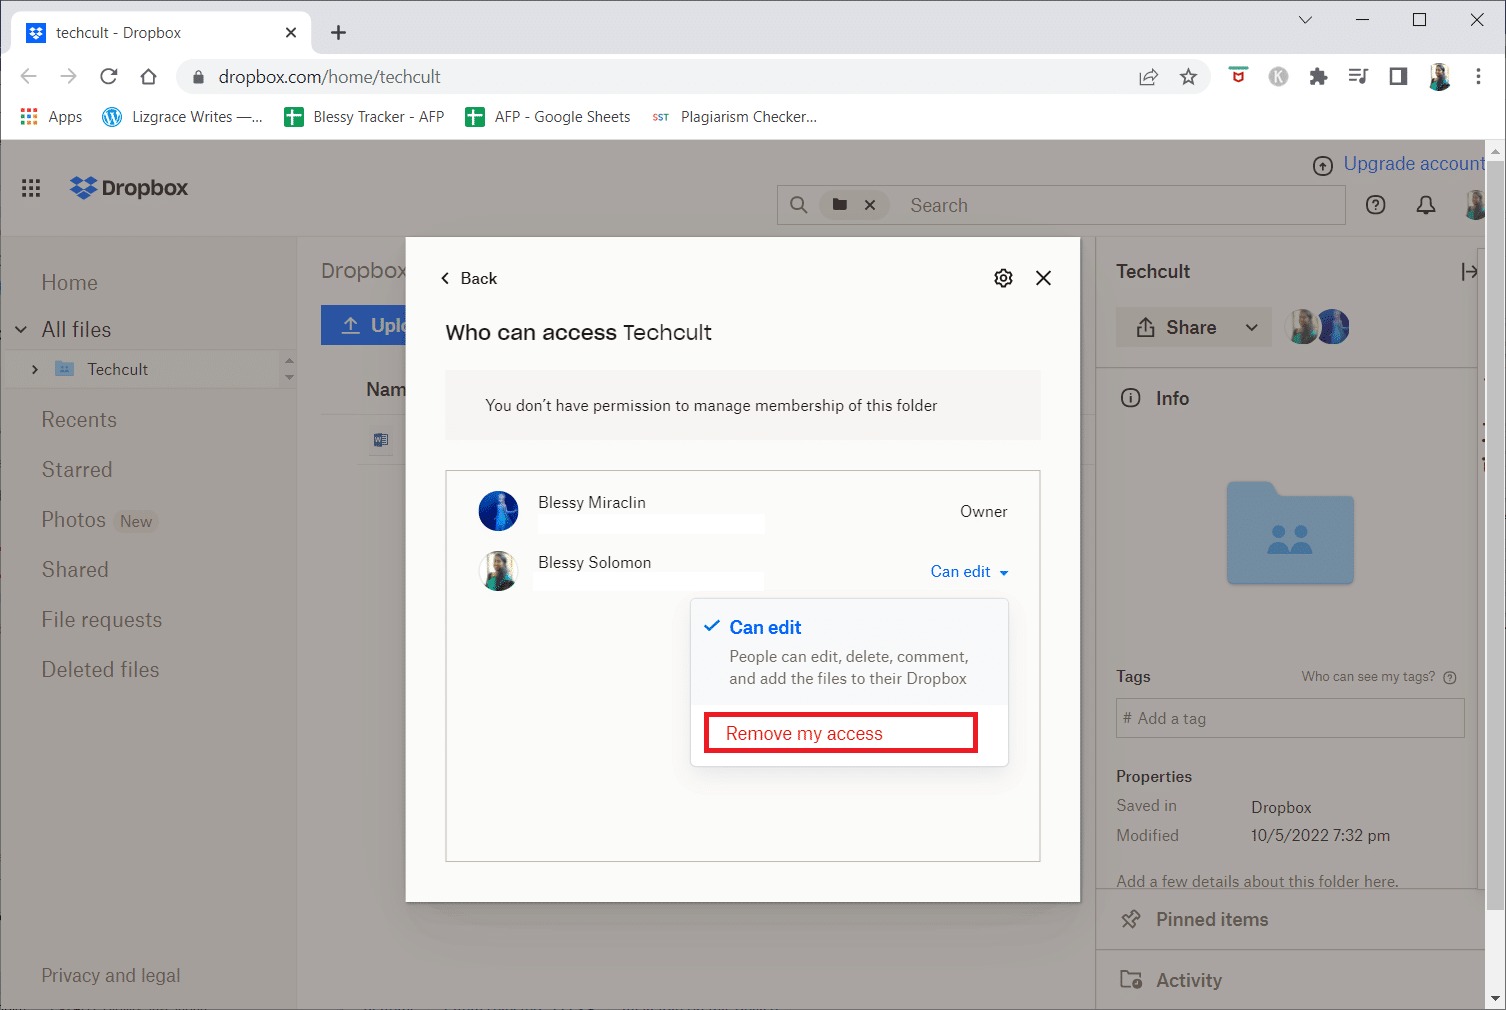
Task: Select Techcult folder in sidebar tree
Action: tap(117, 369)
